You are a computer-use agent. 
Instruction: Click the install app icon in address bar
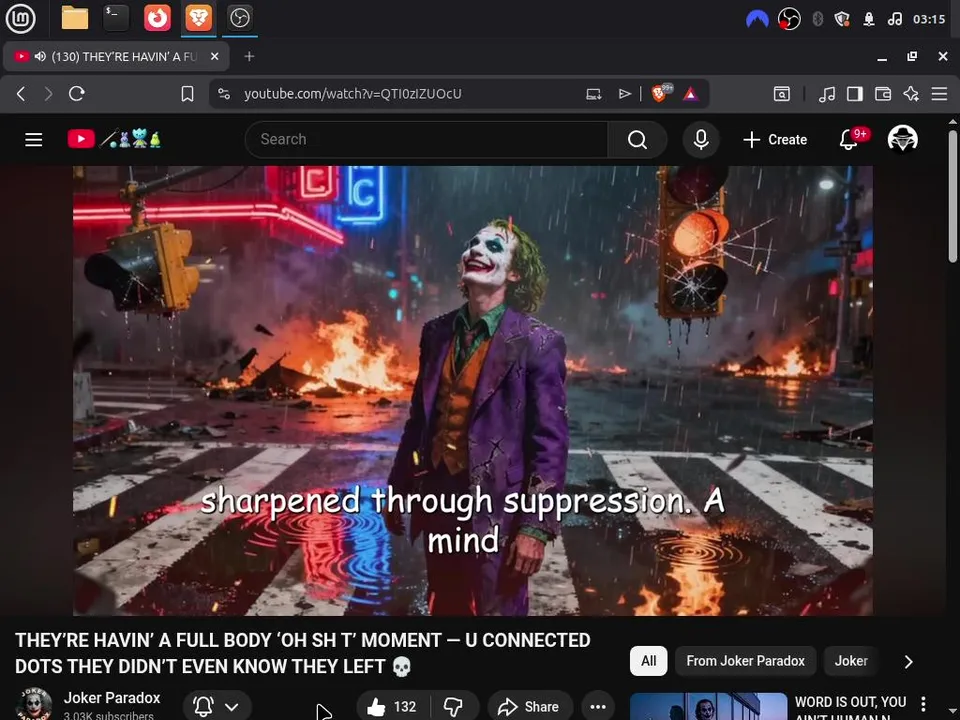click(593, 94)
